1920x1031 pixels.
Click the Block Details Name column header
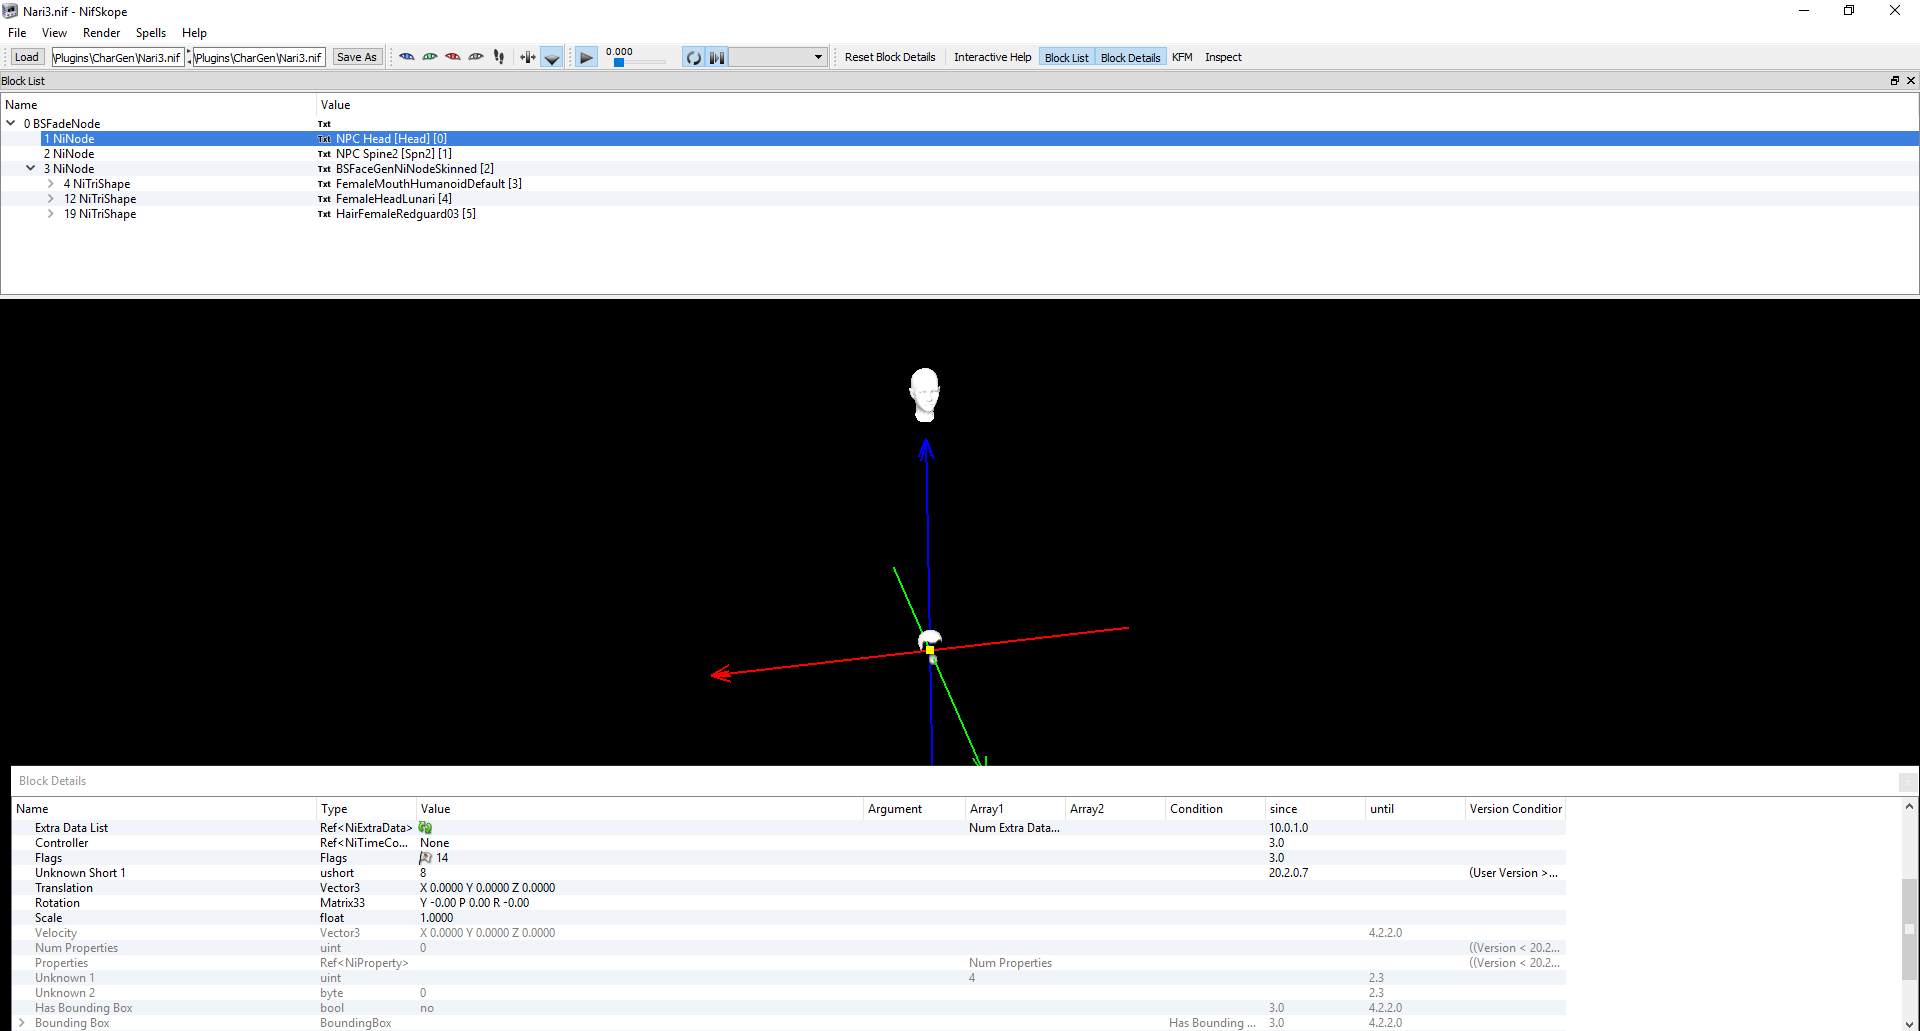[x=164, y=808]
